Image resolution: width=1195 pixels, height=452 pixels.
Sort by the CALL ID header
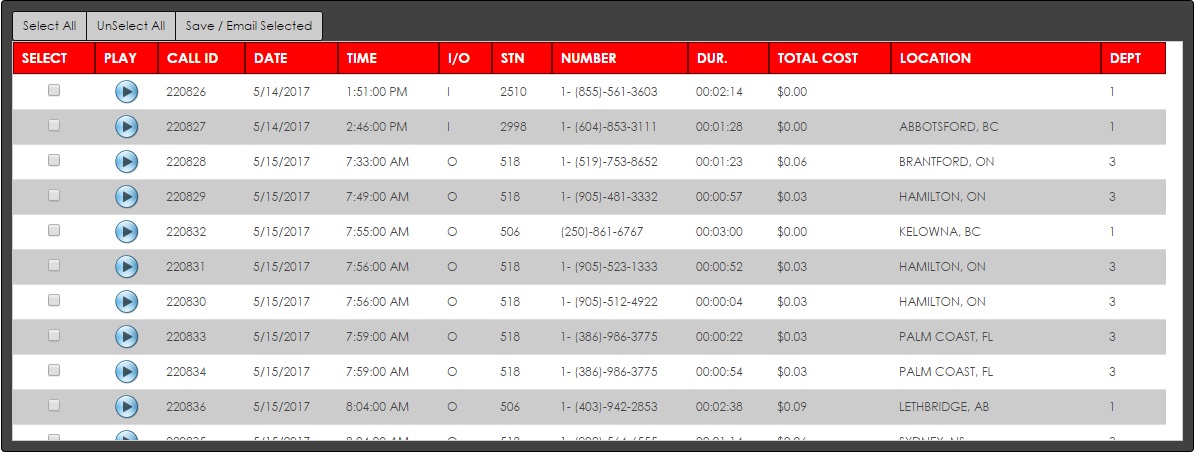[192, 58]
